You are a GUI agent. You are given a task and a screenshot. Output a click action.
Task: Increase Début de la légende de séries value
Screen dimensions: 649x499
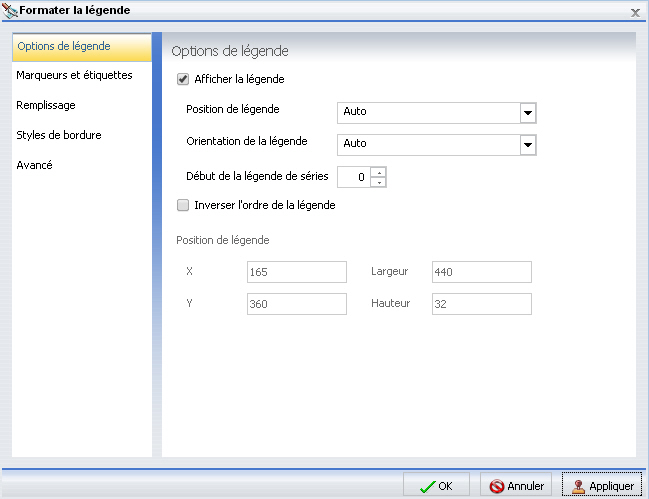[x=379, y=172]
